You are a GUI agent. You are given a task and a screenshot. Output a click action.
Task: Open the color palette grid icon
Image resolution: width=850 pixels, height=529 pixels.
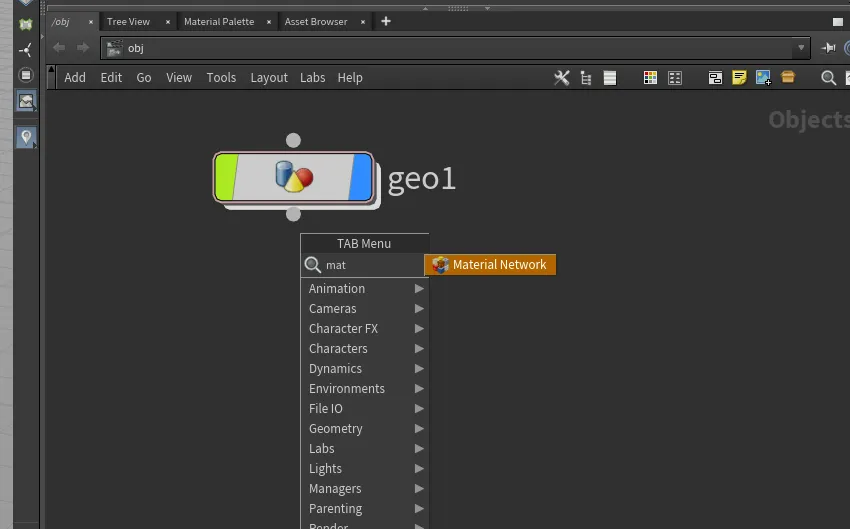pos(650,78)
